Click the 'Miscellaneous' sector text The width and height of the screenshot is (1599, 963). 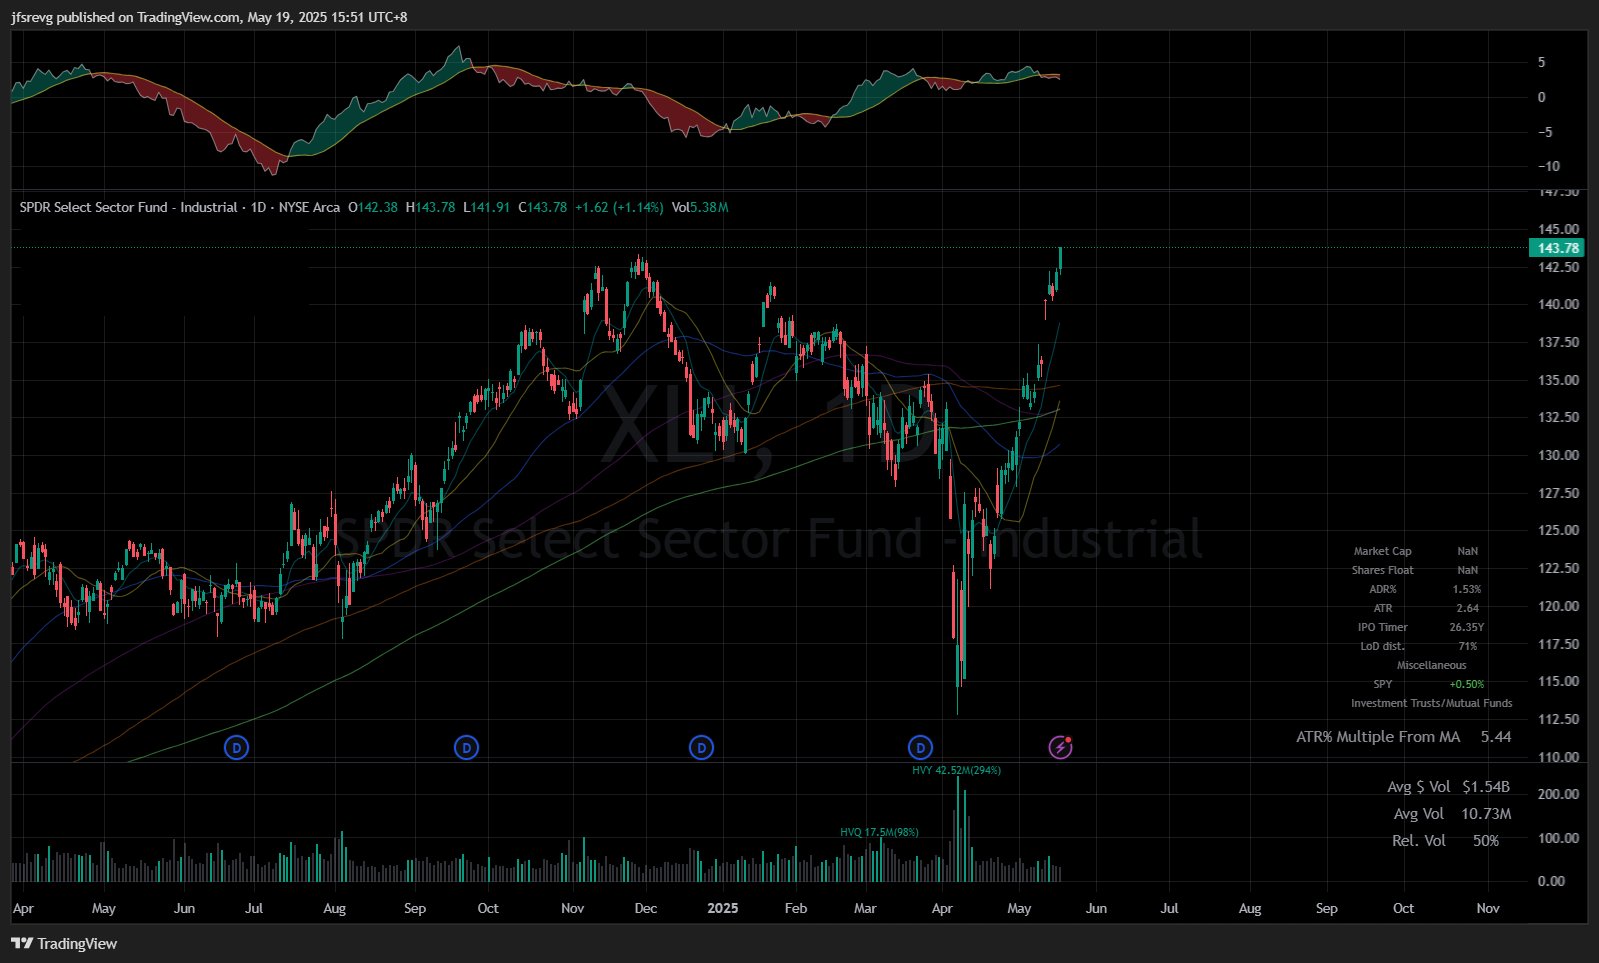click(x=1432, y=665)
